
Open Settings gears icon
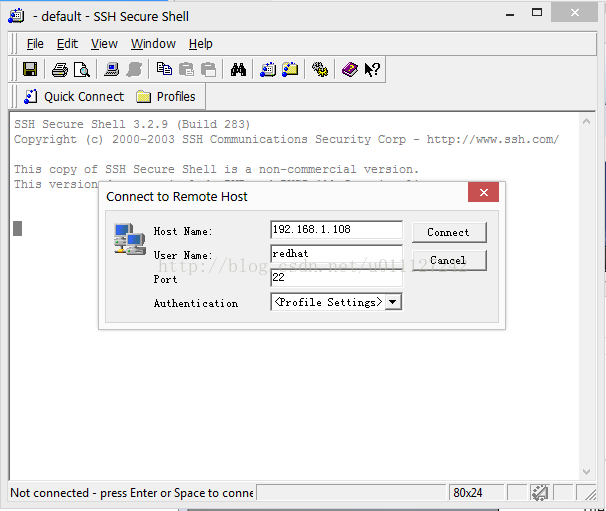(320, 70)
